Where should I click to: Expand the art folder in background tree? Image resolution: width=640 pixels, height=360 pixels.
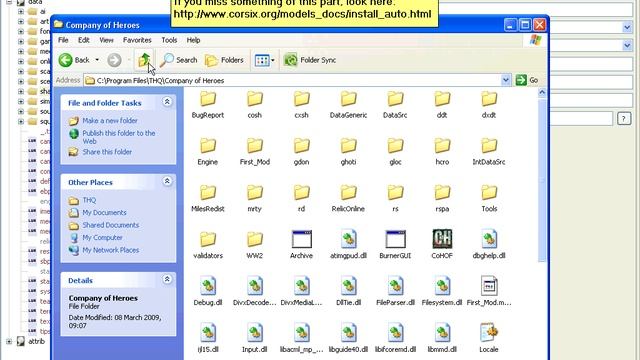pyautogui.click(x=21, y=21)
